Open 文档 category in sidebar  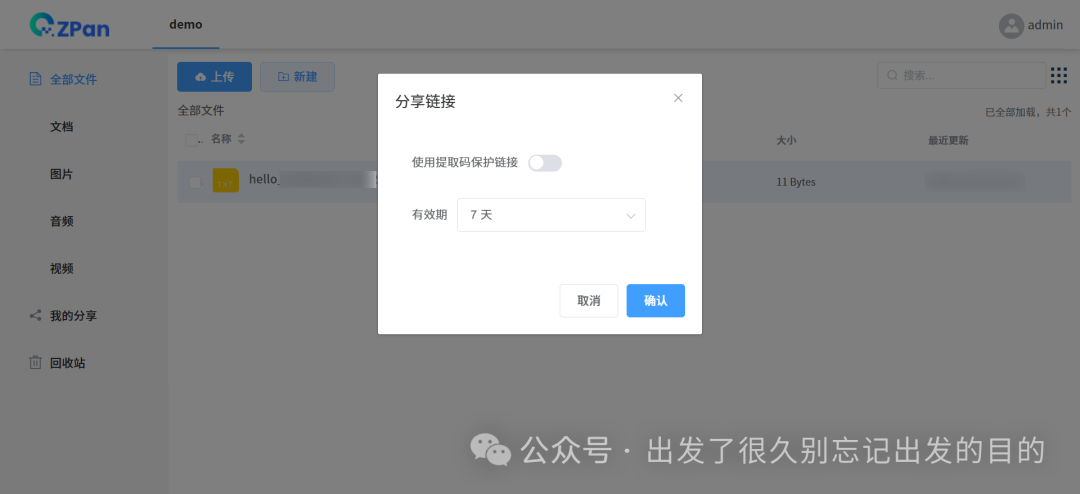click(61, 127)
